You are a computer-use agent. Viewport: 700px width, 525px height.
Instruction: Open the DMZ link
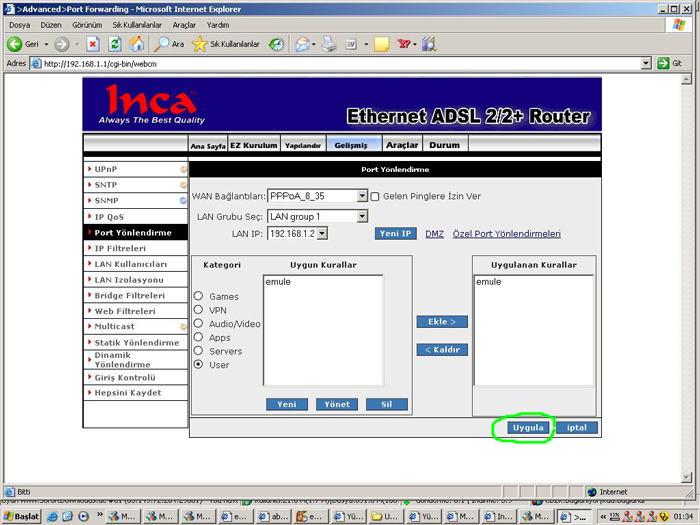[434, 234]
